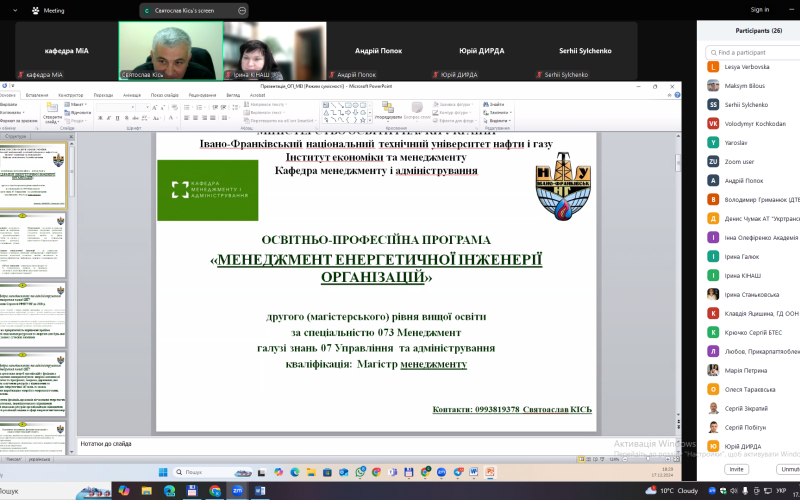Close the slide thumbnails pane

tap(71, 137)
